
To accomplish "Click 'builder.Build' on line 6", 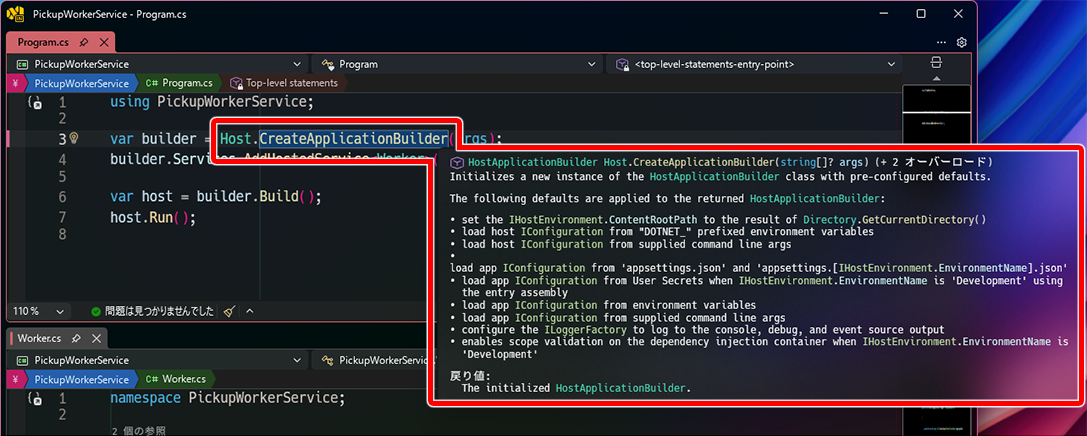I will pos(247,196).
